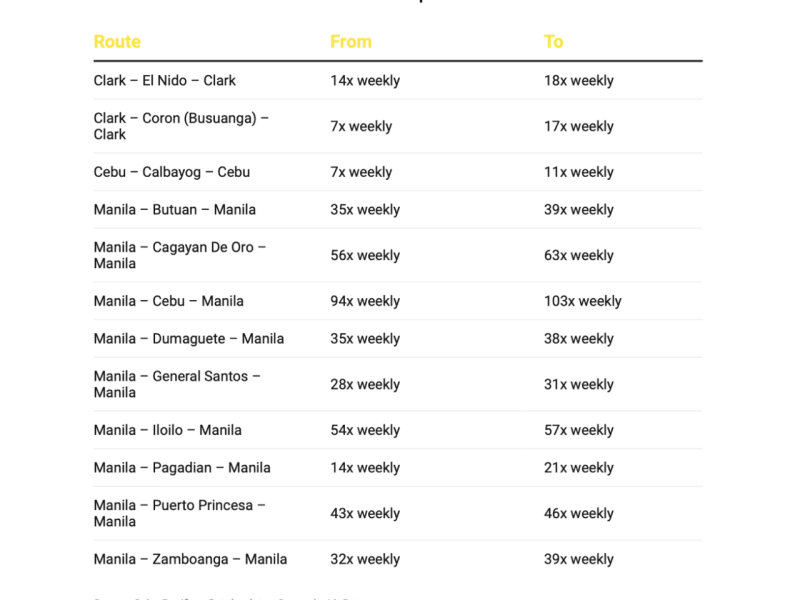The width and height of the screenshot is (800, 600).
Task: Click the 63x weekly To value
Action: 579,255
